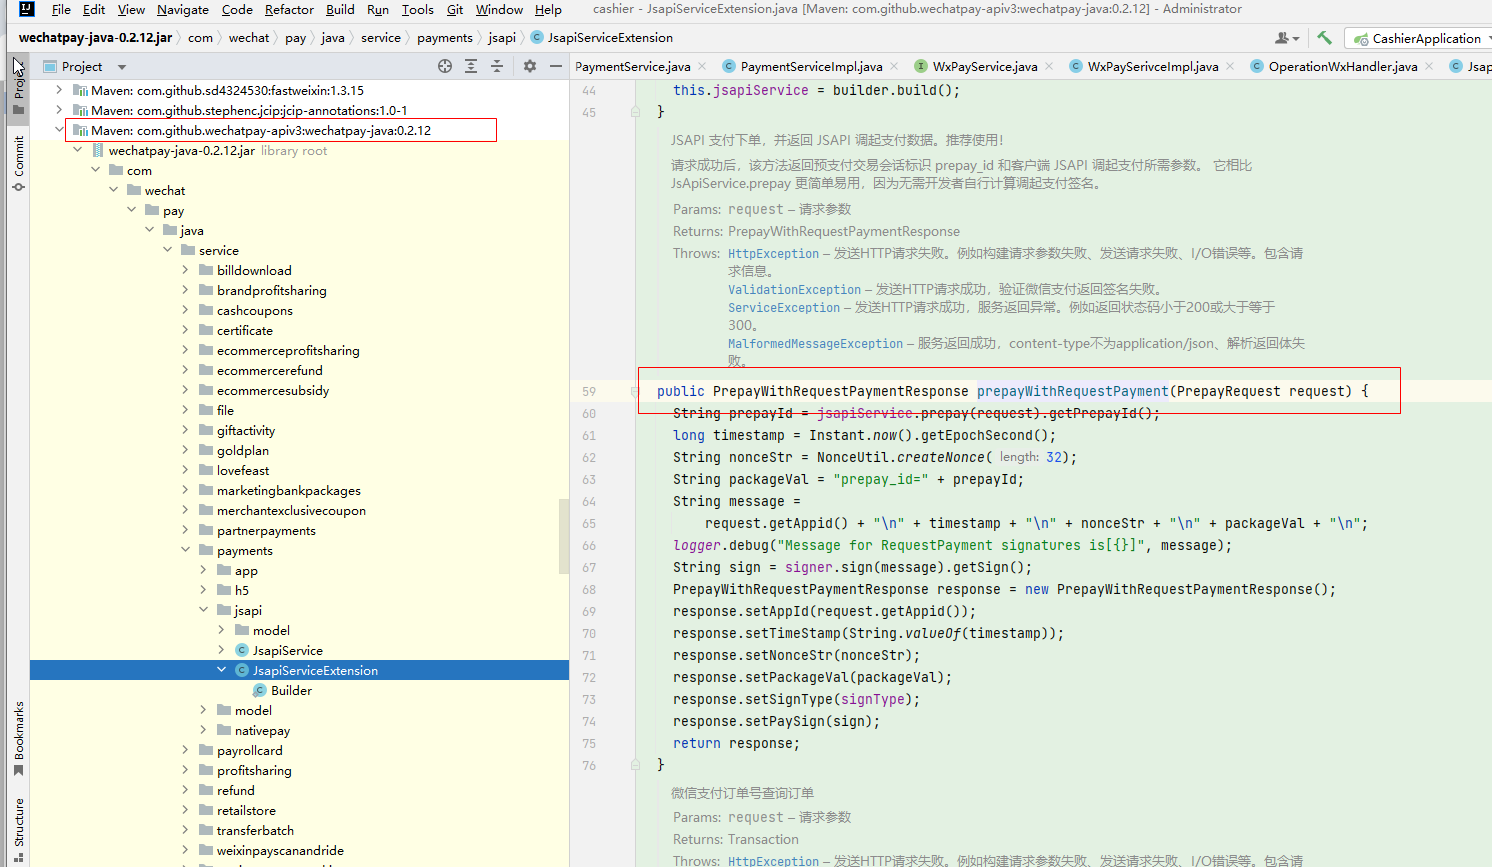Image resolution: width=1492 pixels, height=867 pixels.
Task: Click the Builder class icon in tree
Action: 260,690
